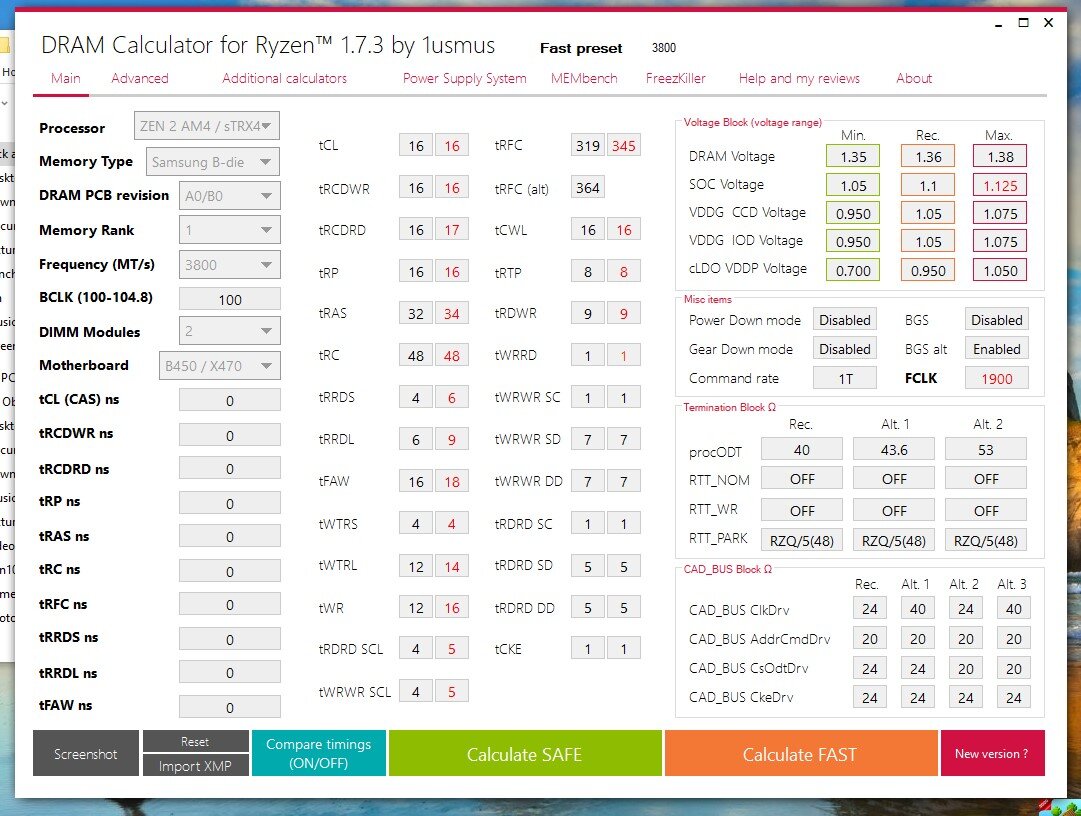This screenshot has height=816, width=1081.
Task: Toggle Compare timings (ON/OFF)
Action: 319,753
